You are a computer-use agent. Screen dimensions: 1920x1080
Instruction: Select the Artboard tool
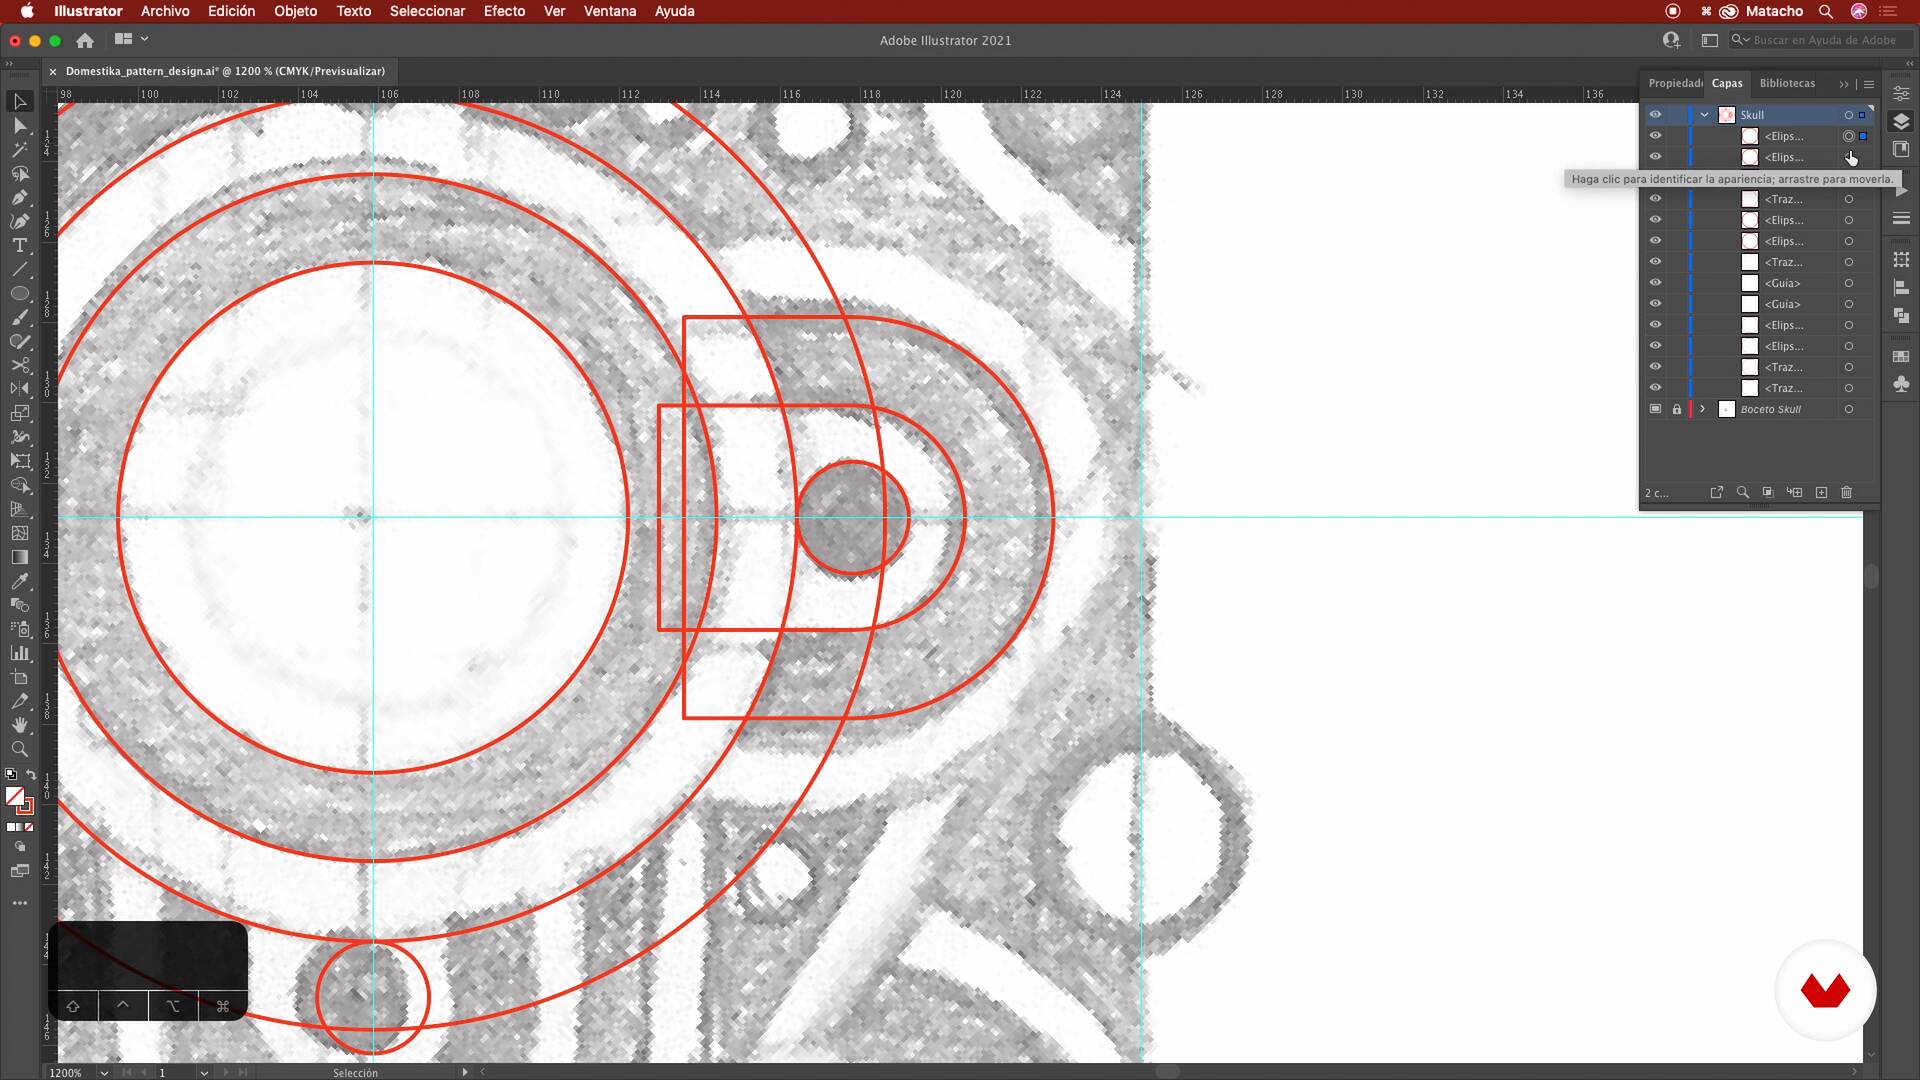coord(19,677)
